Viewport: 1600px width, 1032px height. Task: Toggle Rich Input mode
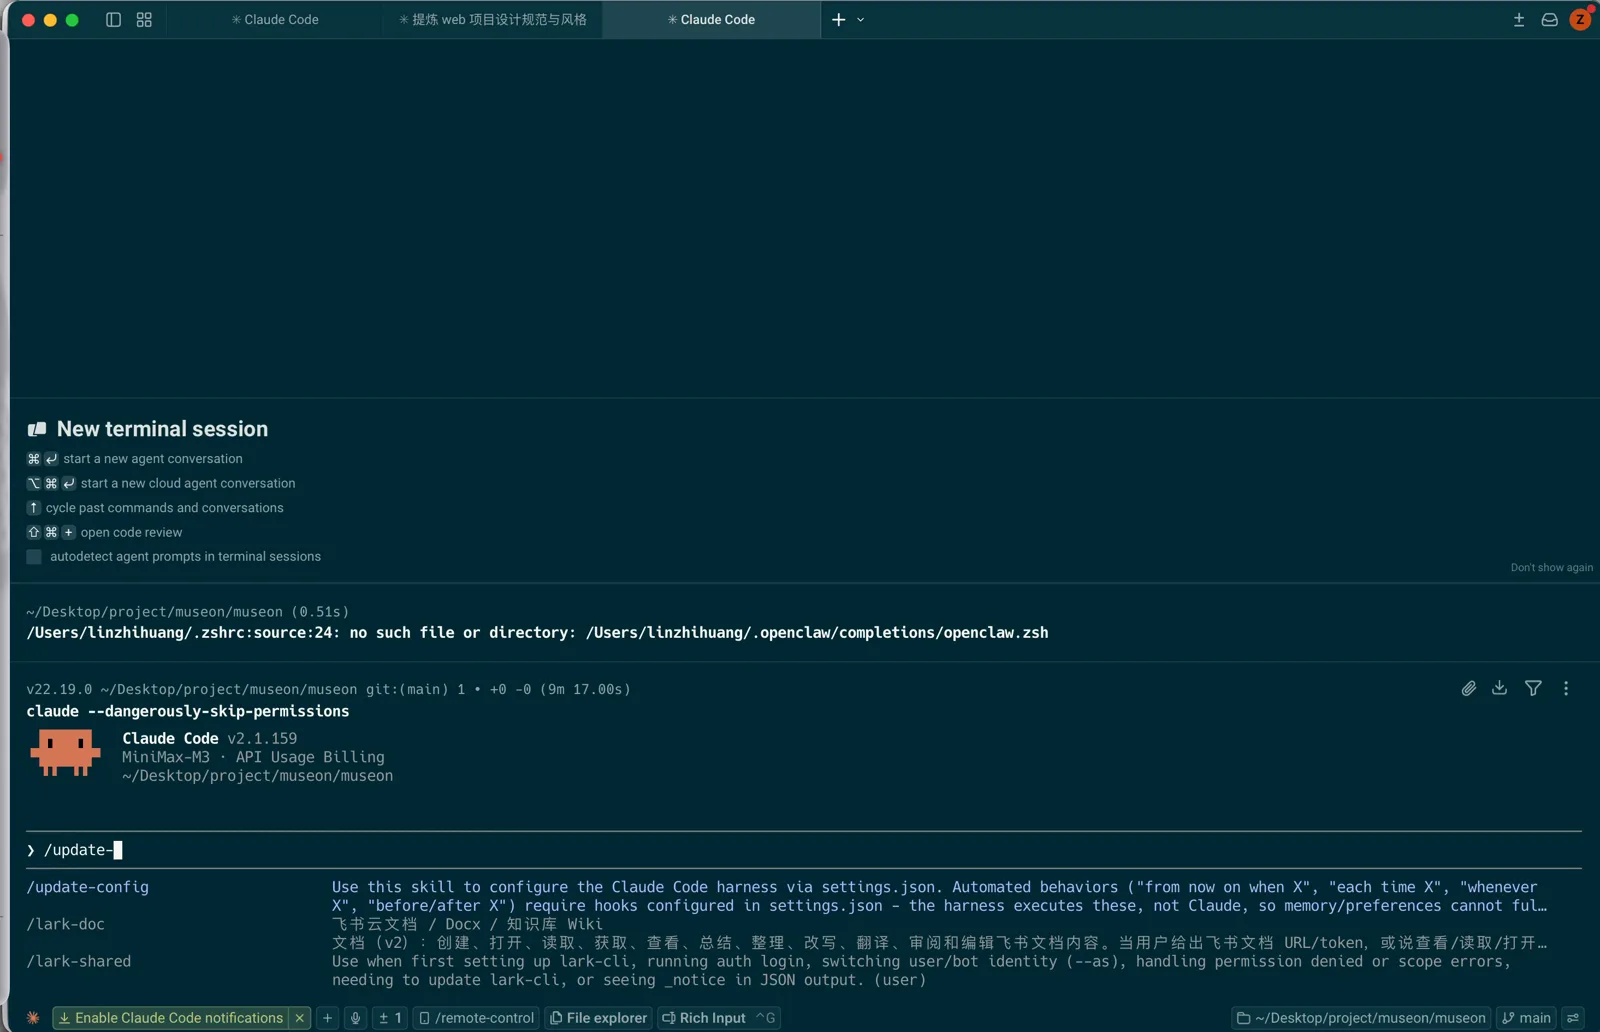tap(718, 1018)
